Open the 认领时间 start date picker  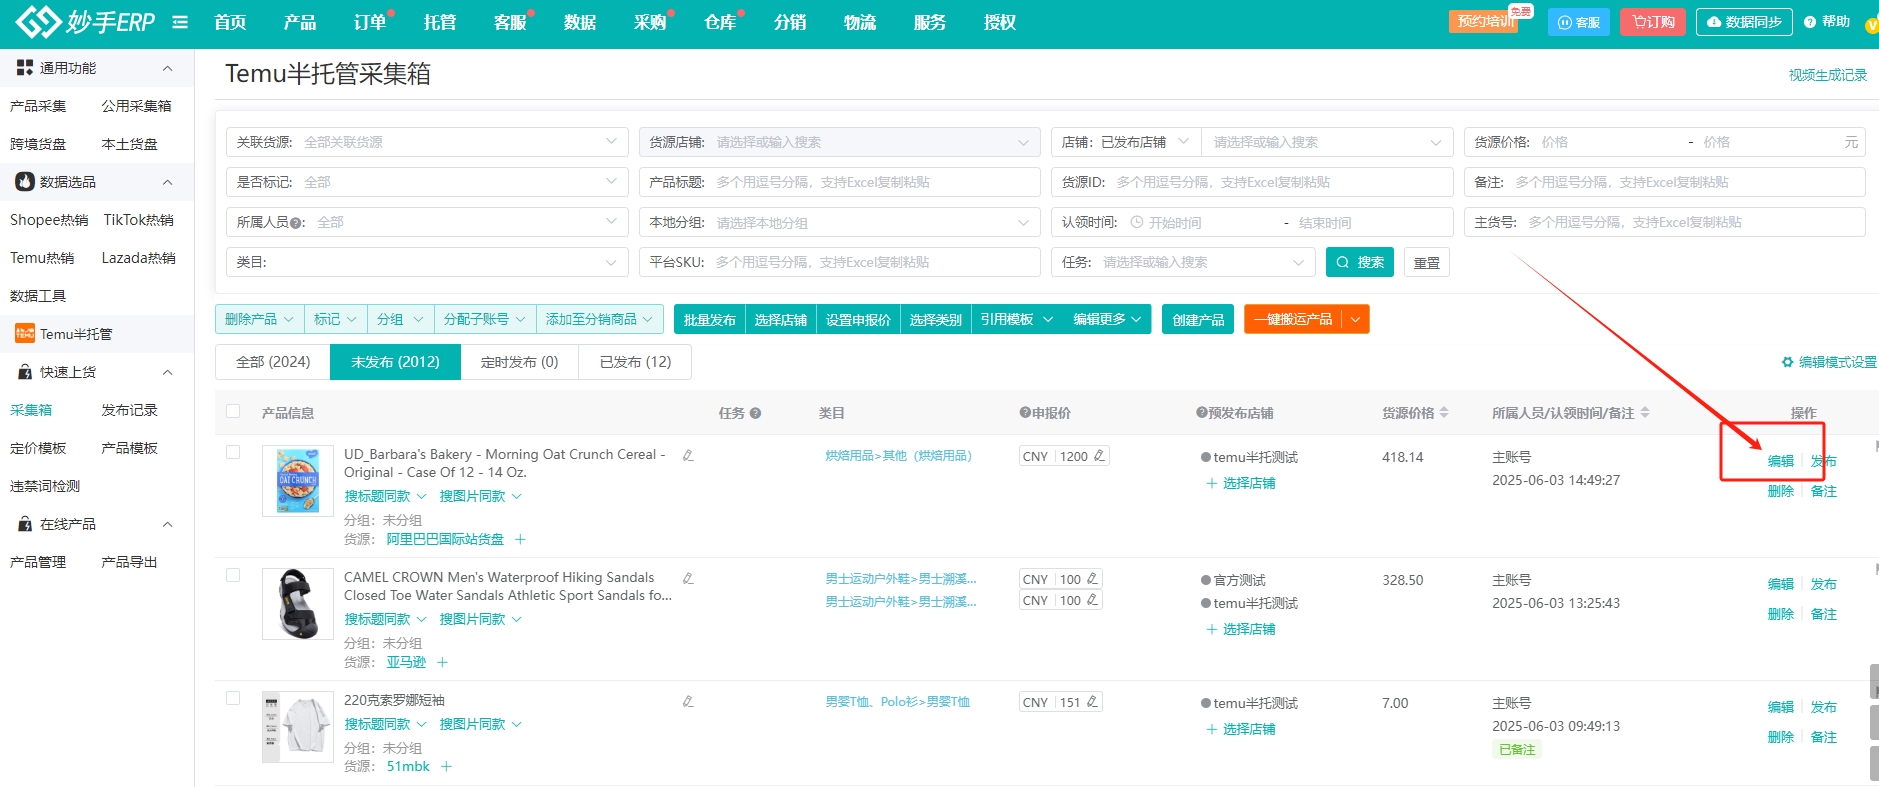click(x=1174, y=222)
